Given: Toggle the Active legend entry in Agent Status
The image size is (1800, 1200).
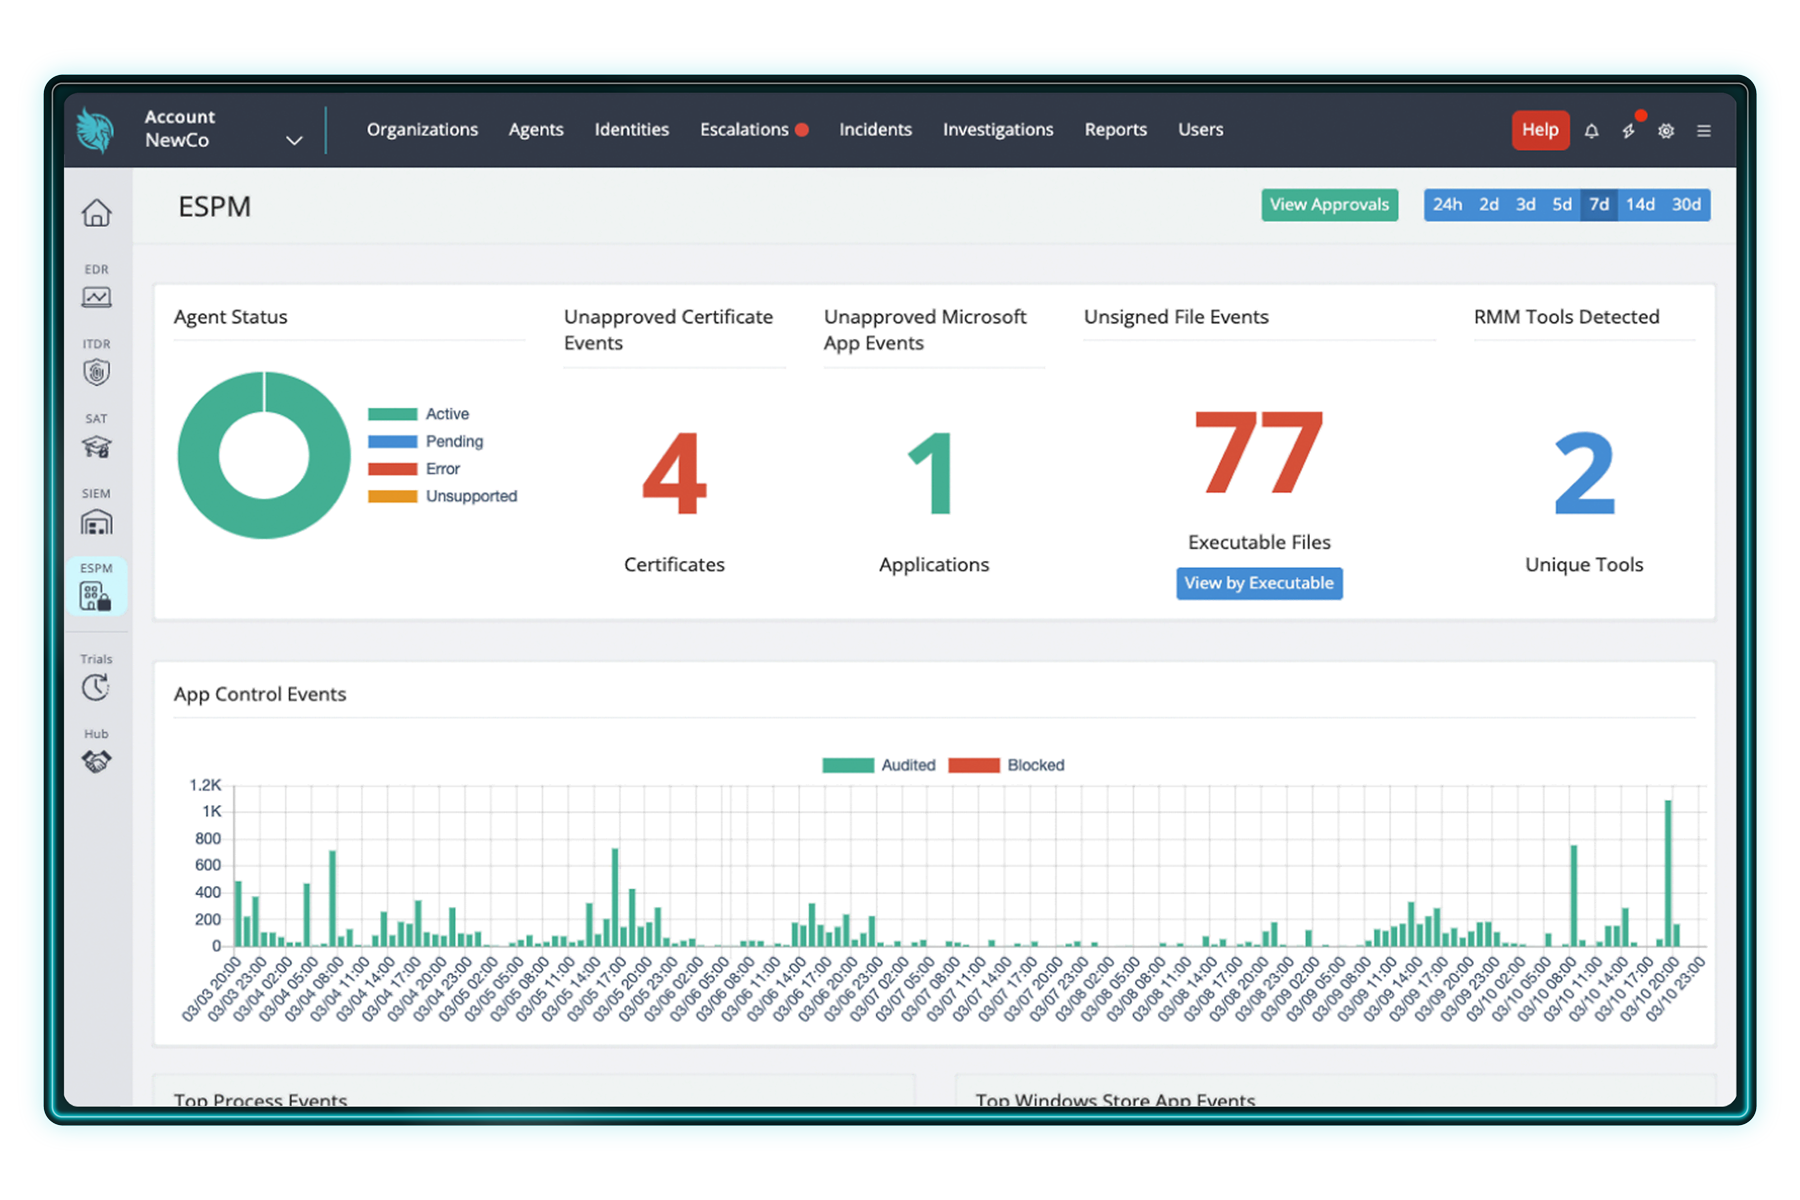Looking at the screenshot, I should pos(418,414).
